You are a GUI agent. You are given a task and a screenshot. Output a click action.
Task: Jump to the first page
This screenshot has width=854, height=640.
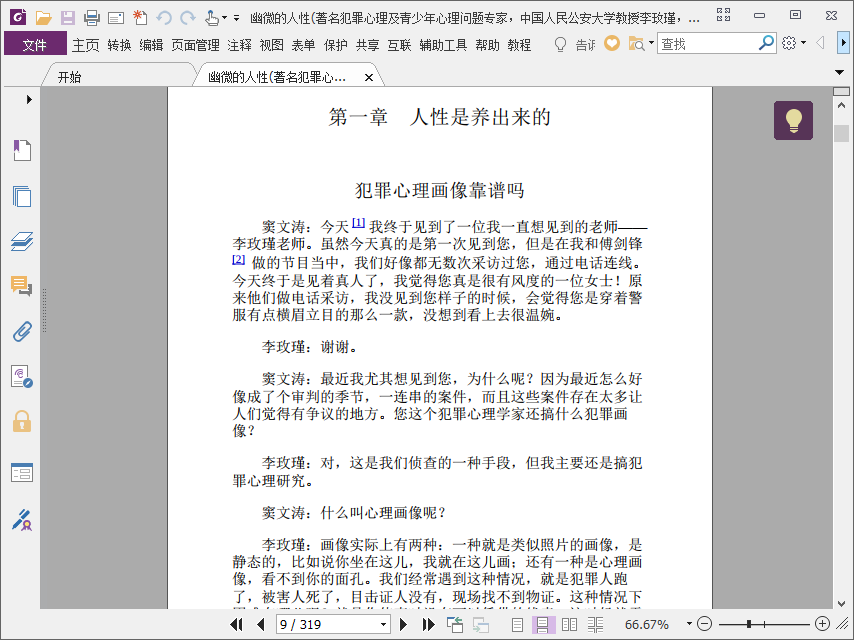pyautogui.click(x=237, y=624)
